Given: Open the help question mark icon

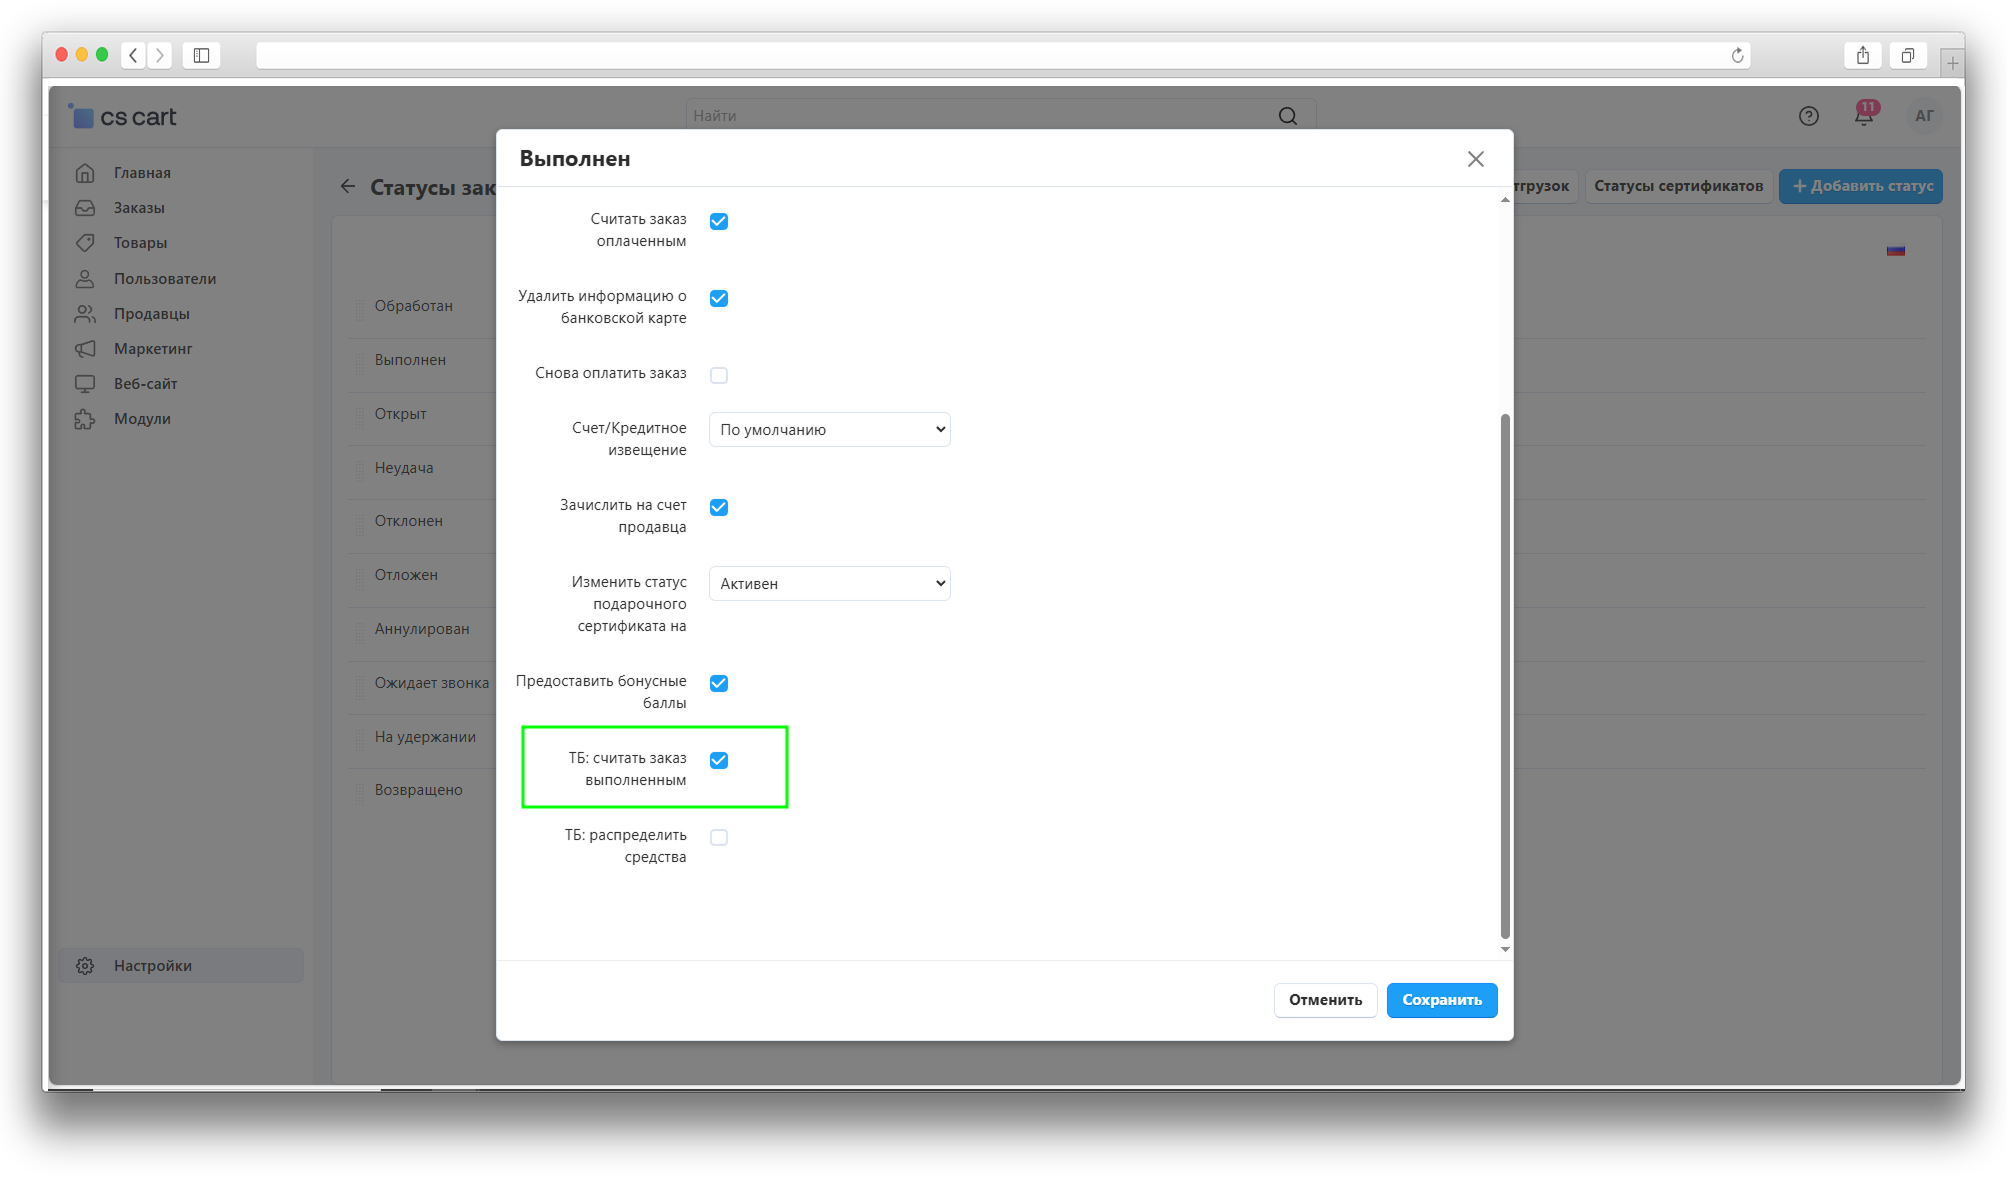Looking at the screenshot, I should point(1808,116).
